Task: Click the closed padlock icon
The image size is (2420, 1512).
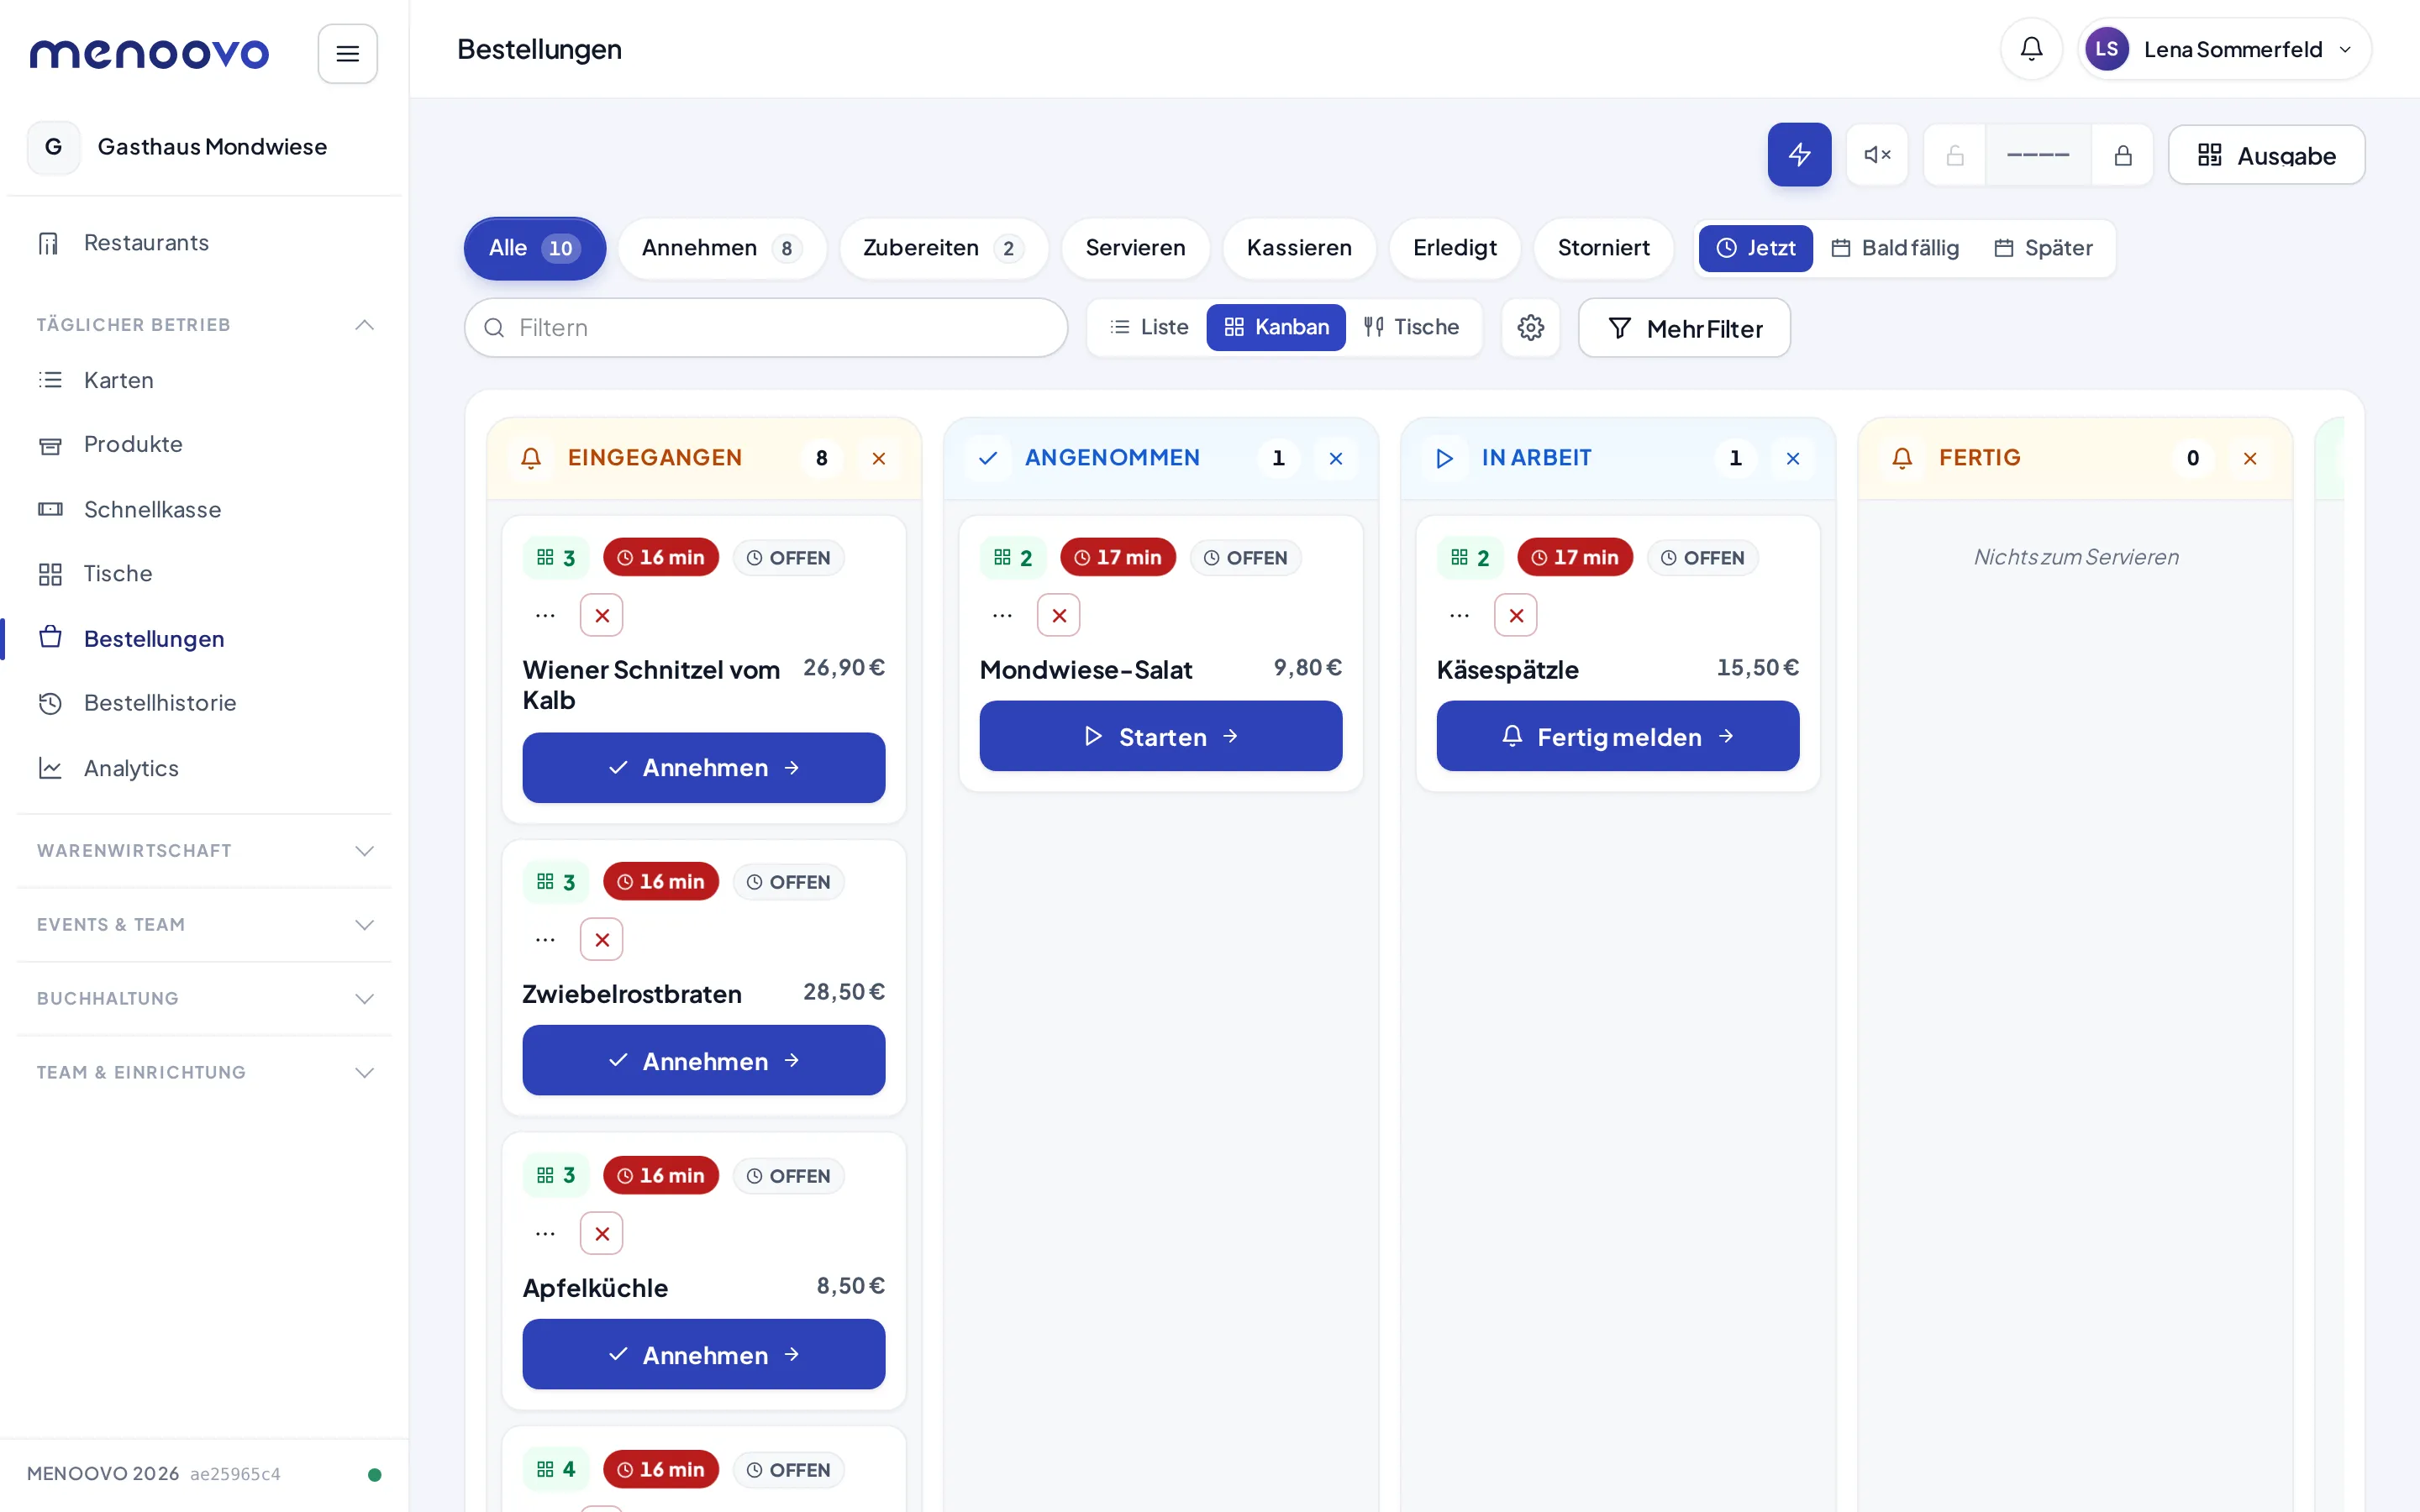Action: coord(2122,155)
